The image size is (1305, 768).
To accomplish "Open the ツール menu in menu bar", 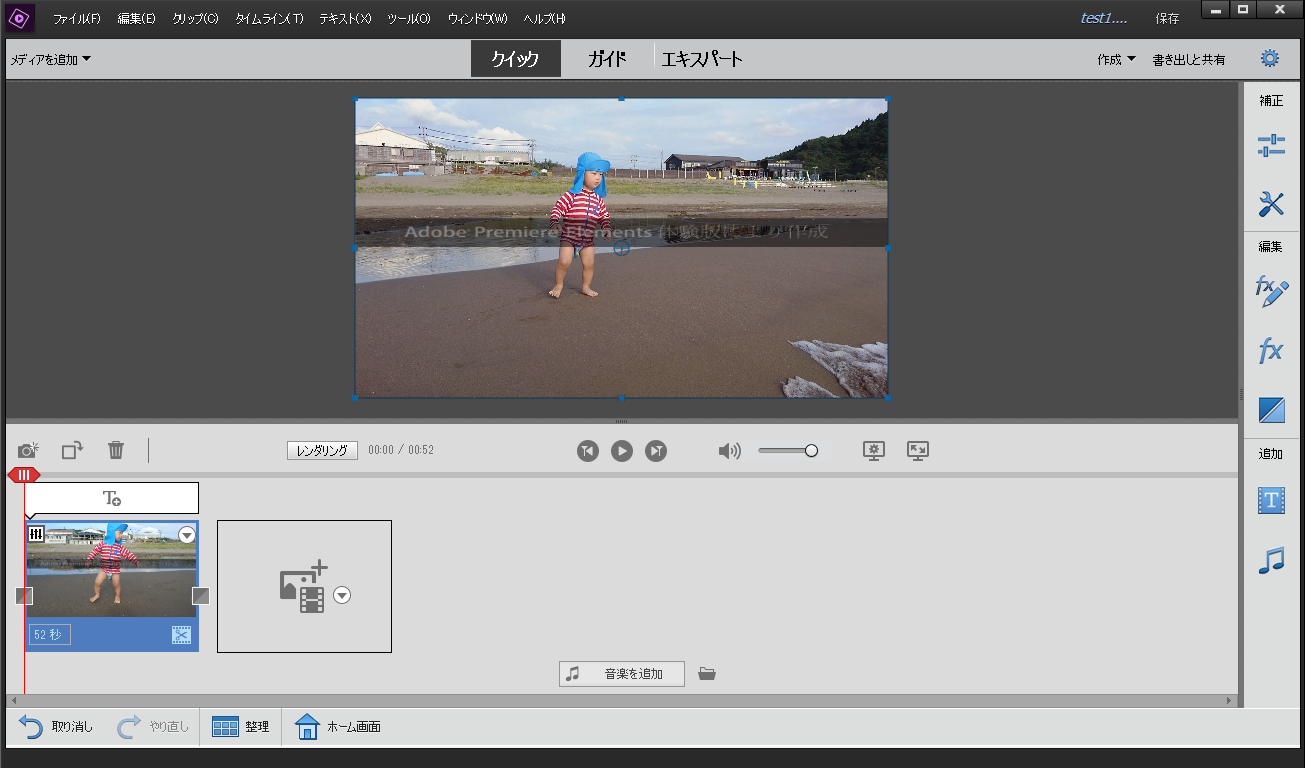I will [x=407, y=18].
